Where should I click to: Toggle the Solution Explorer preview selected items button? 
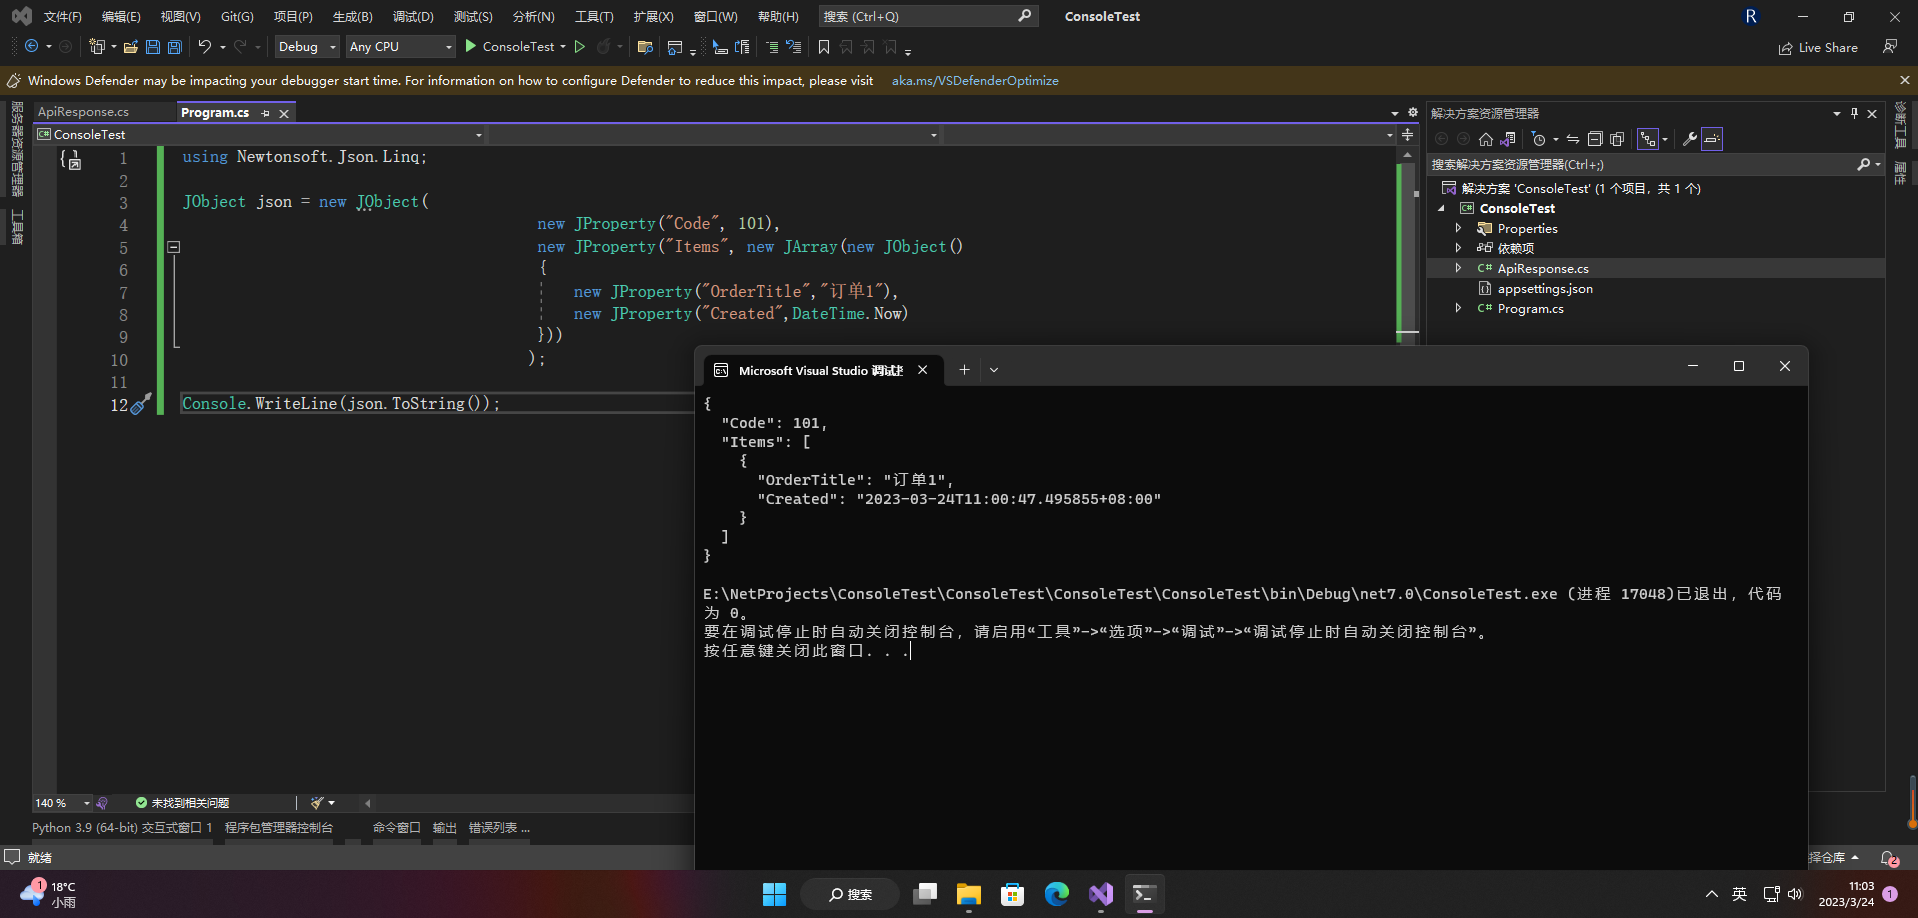(x=1712, y=139)
